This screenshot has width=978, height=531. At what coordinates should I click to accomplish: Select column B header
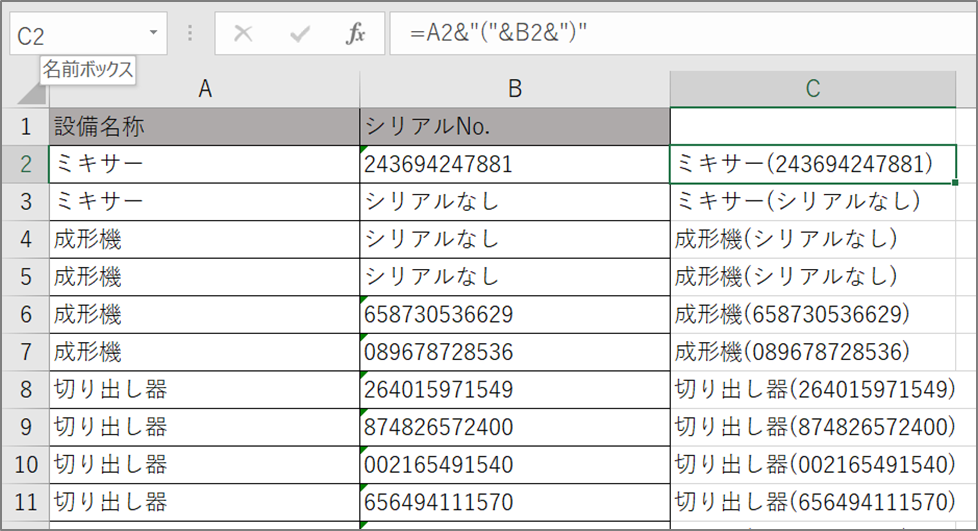(x=514, y=89)
